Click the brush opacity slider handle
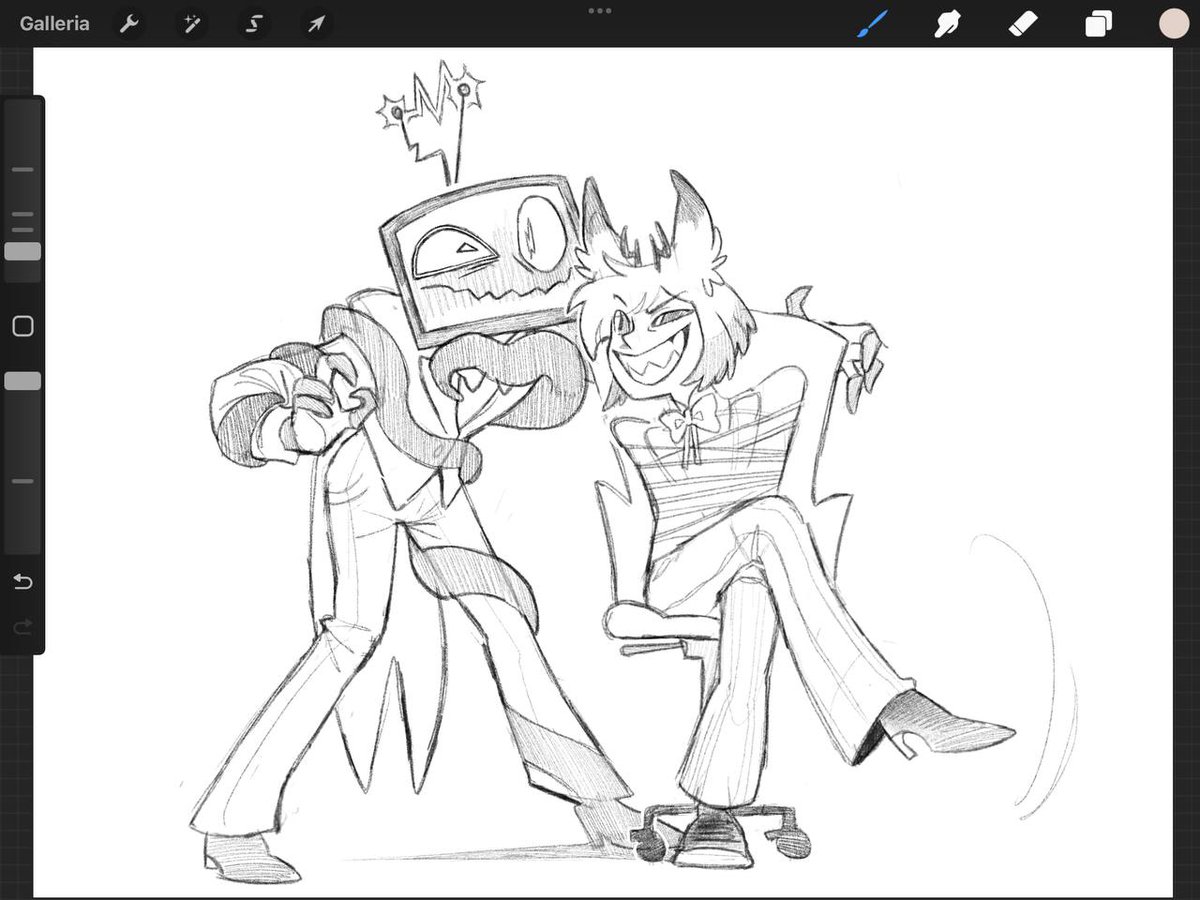This screenshot has height=900, width=1200. tap(23, 381)
